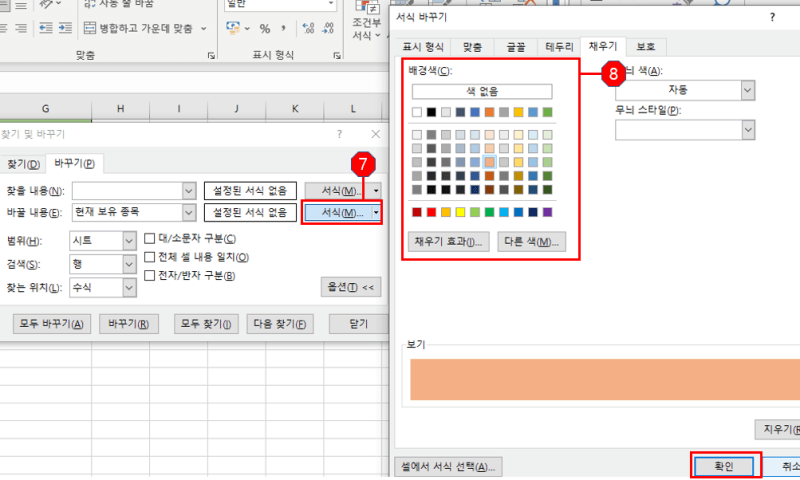Click 바꿀 내용 field containing 현재 보유 종목
This screenshot has width=800, height=480.
click(128, 212)
